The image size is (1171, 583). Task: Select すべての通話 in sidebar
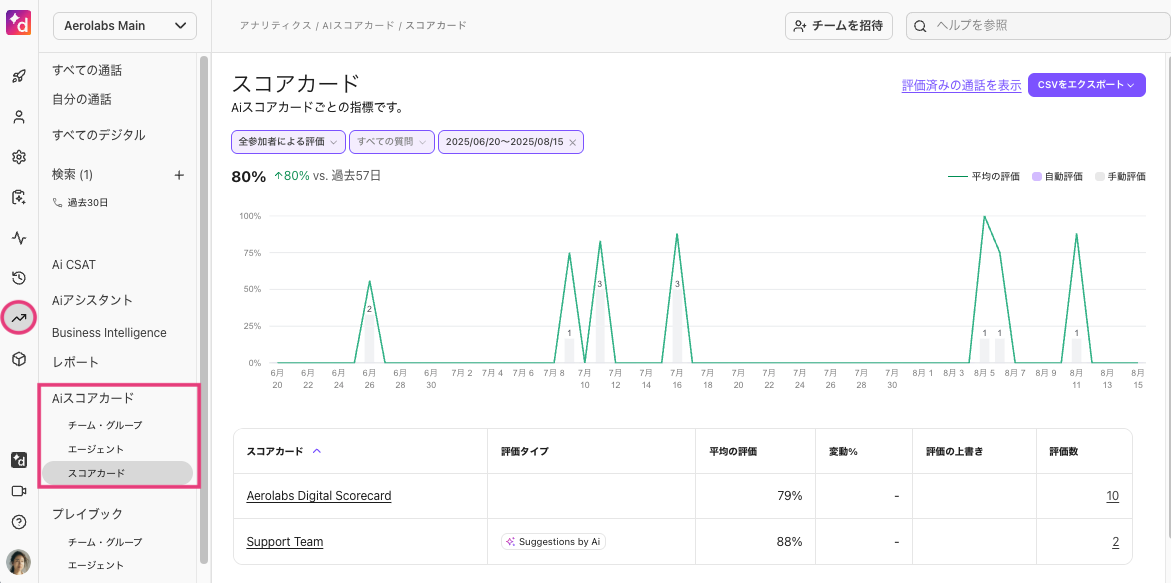(87, 70)
